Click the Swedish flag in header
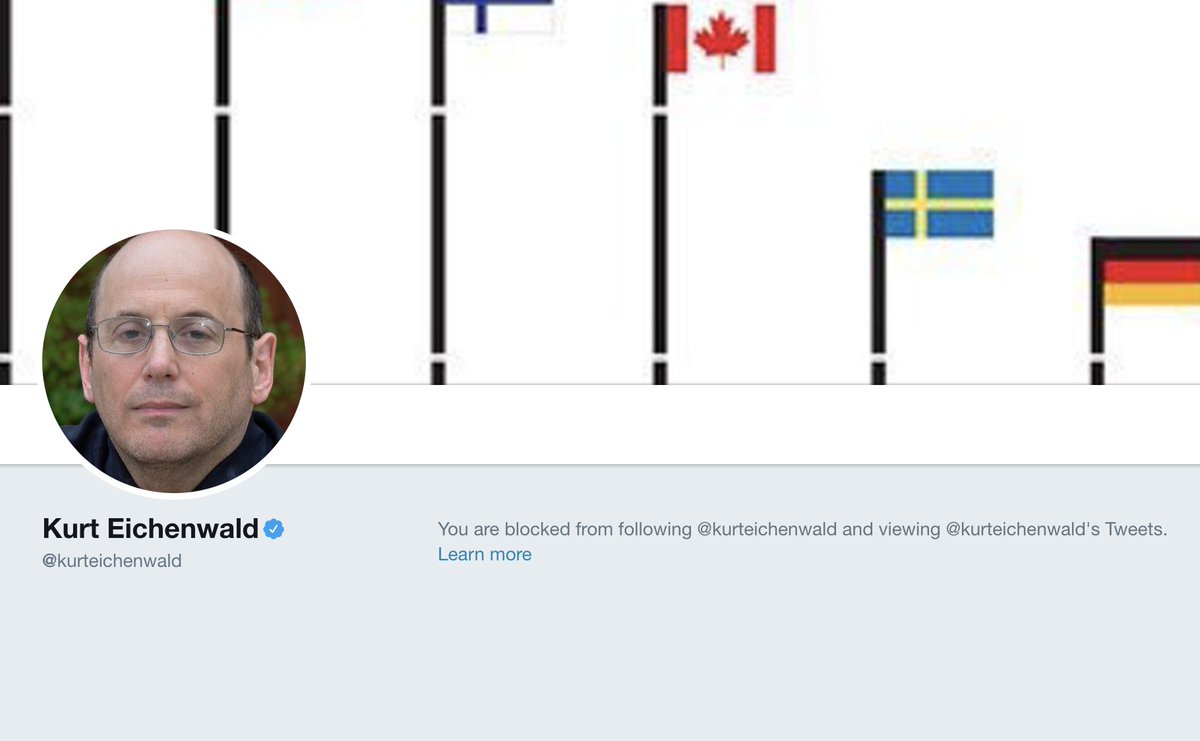 click(939, 204)
